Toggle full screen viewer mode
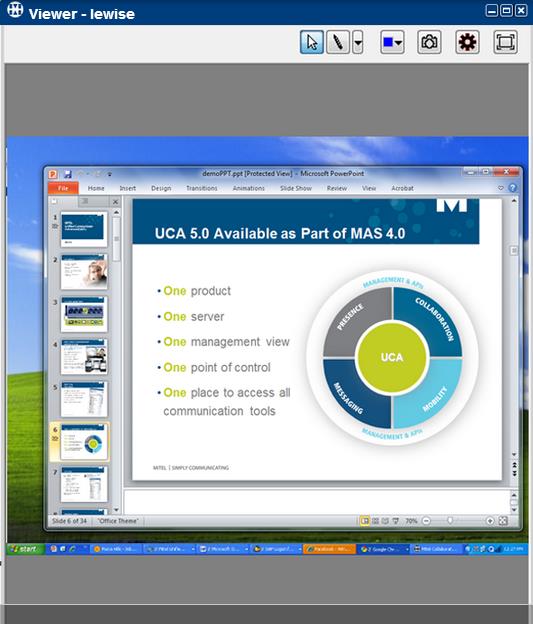 click(505, 42)
